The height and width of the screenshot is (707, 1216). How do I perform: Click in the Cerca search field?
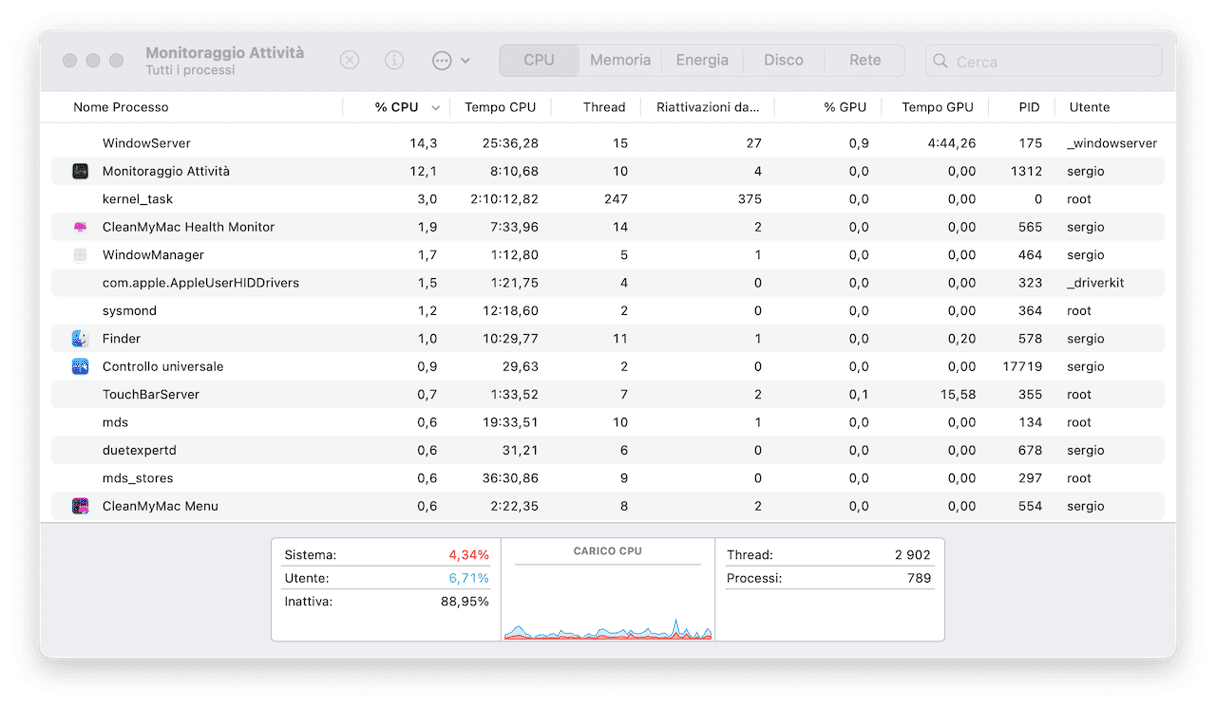1050,61
